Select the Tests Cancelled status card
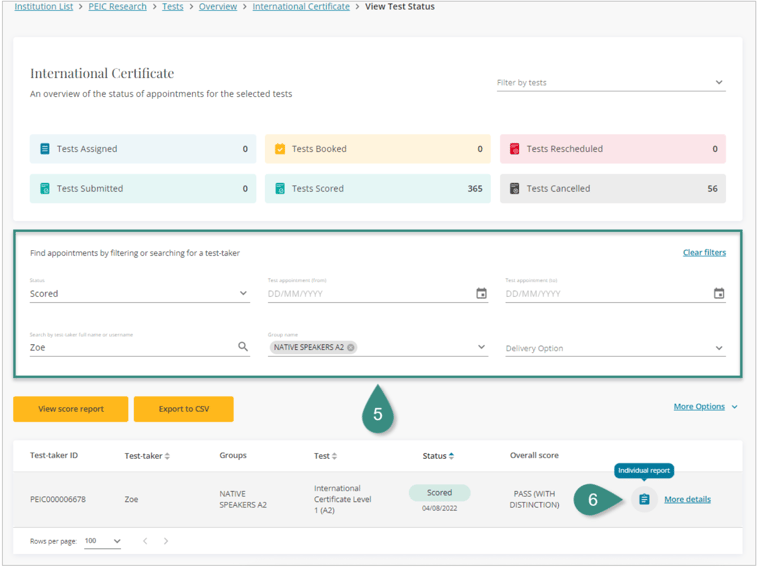The image size is (757, 567). [x=612, y=188]
